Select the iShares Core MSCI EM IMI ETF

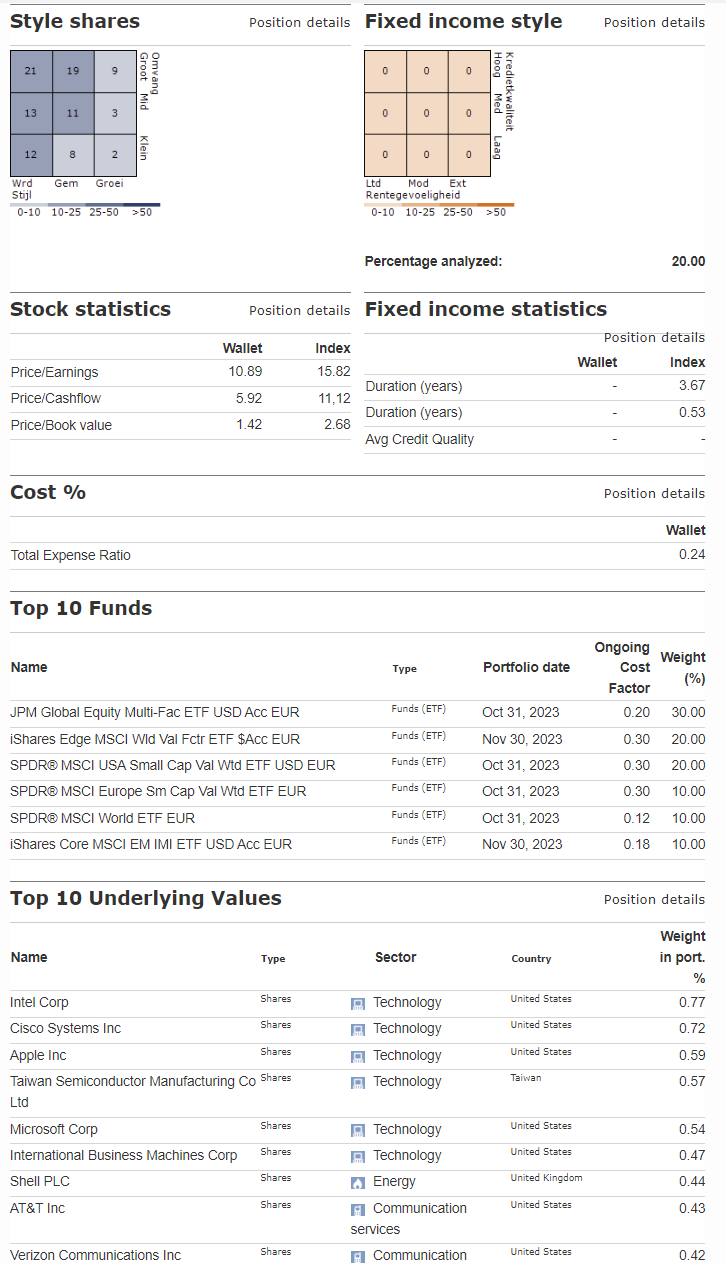[x=151, y=844]
